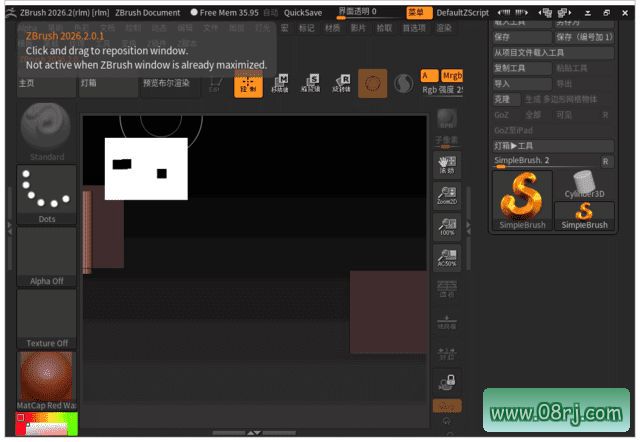Viewport: 640px width, 442px height.
Task: Collapse left tray via divider arrows
Action: click(x=10, y=228)
